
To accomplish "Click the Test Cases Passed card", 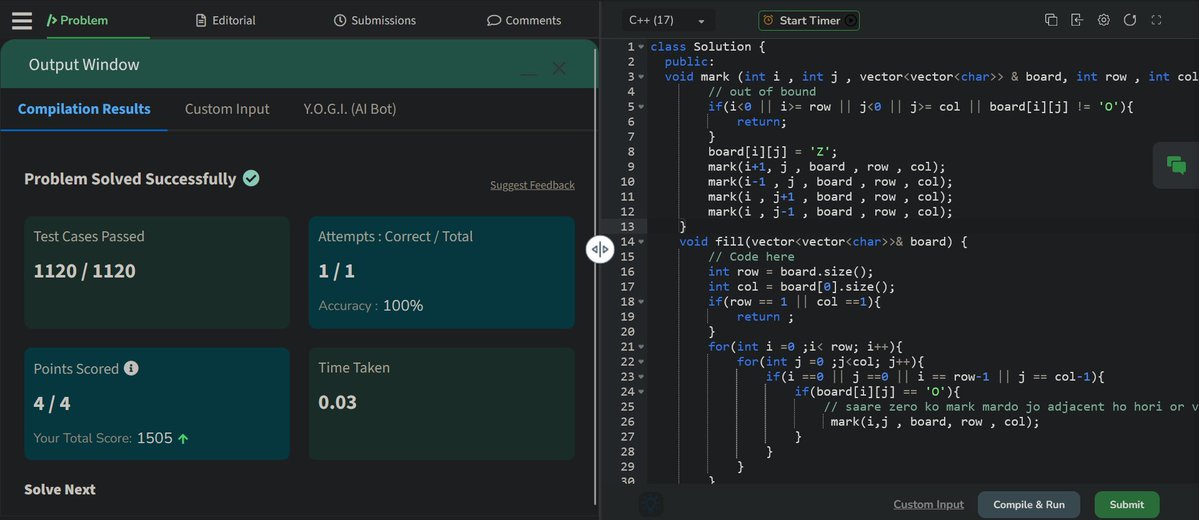I will pyautogui.click(x=157, y=272).
